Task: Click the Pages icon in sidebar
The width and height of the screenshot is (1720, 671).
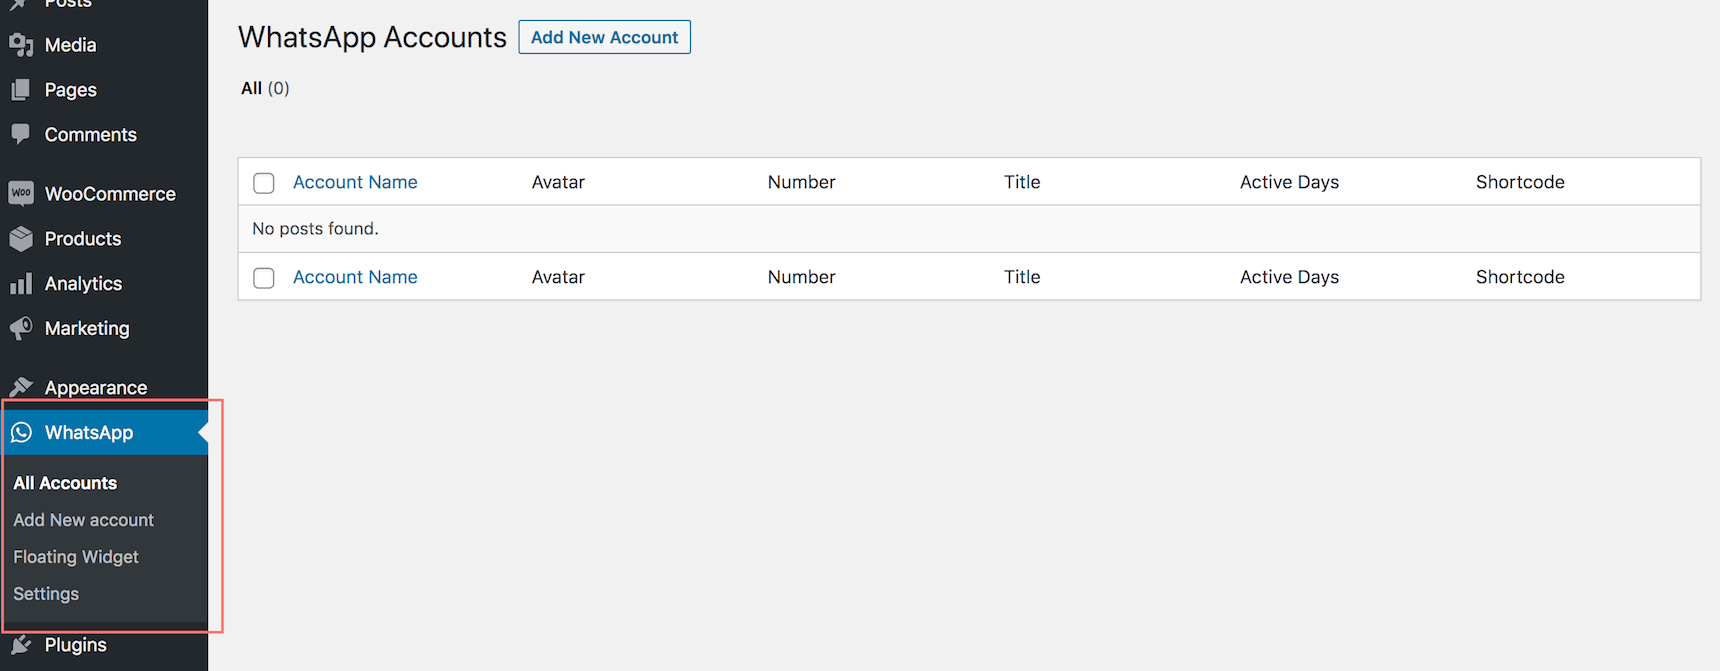Action: point(21,90)
